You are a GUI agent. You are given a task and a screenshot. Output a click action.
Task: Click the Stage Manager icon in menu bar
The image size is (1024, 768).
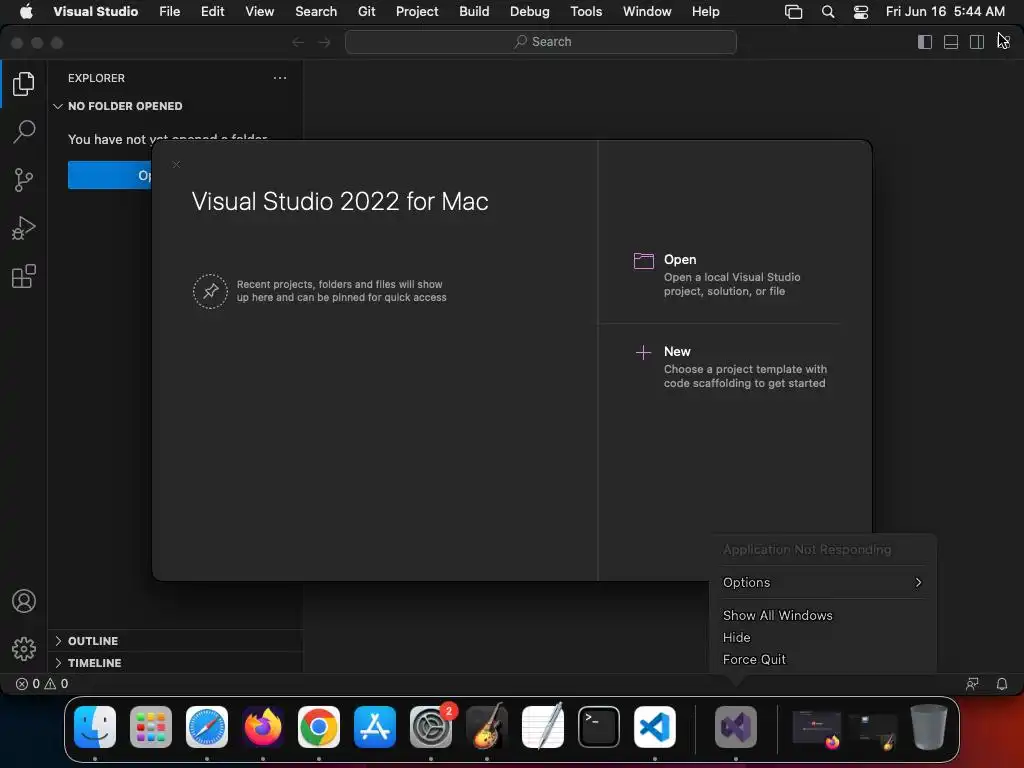793,12
